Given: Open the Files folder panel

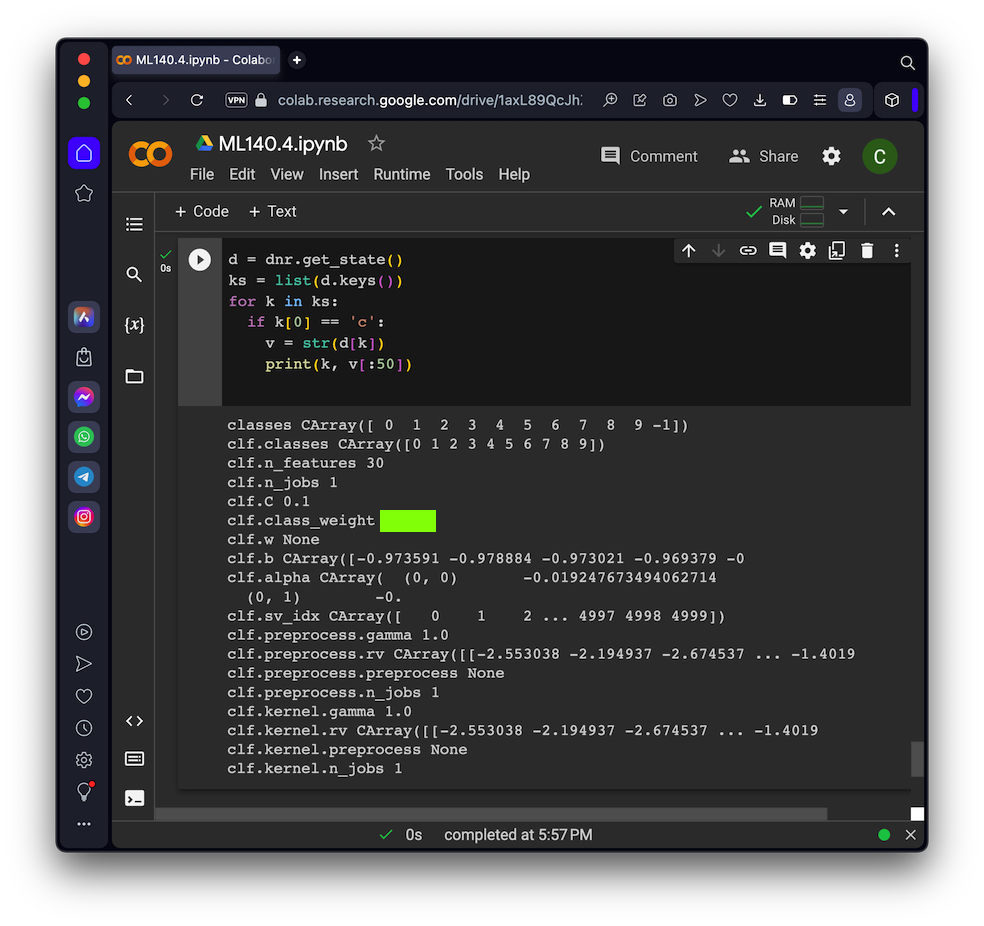Looking at the screenshot, I should (x=134, y=377).
